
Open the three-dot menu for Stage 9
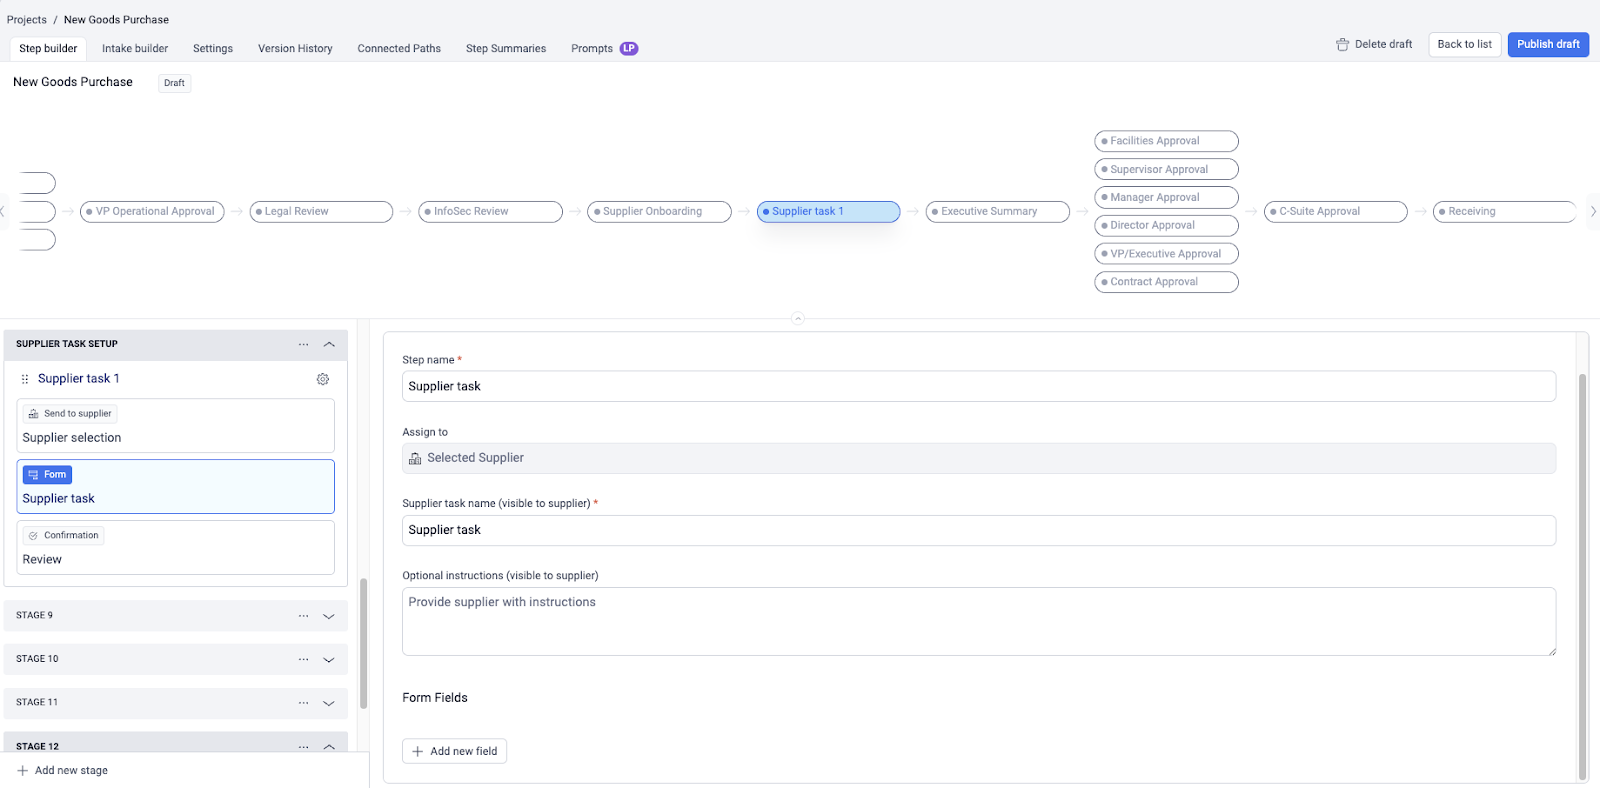303,616
